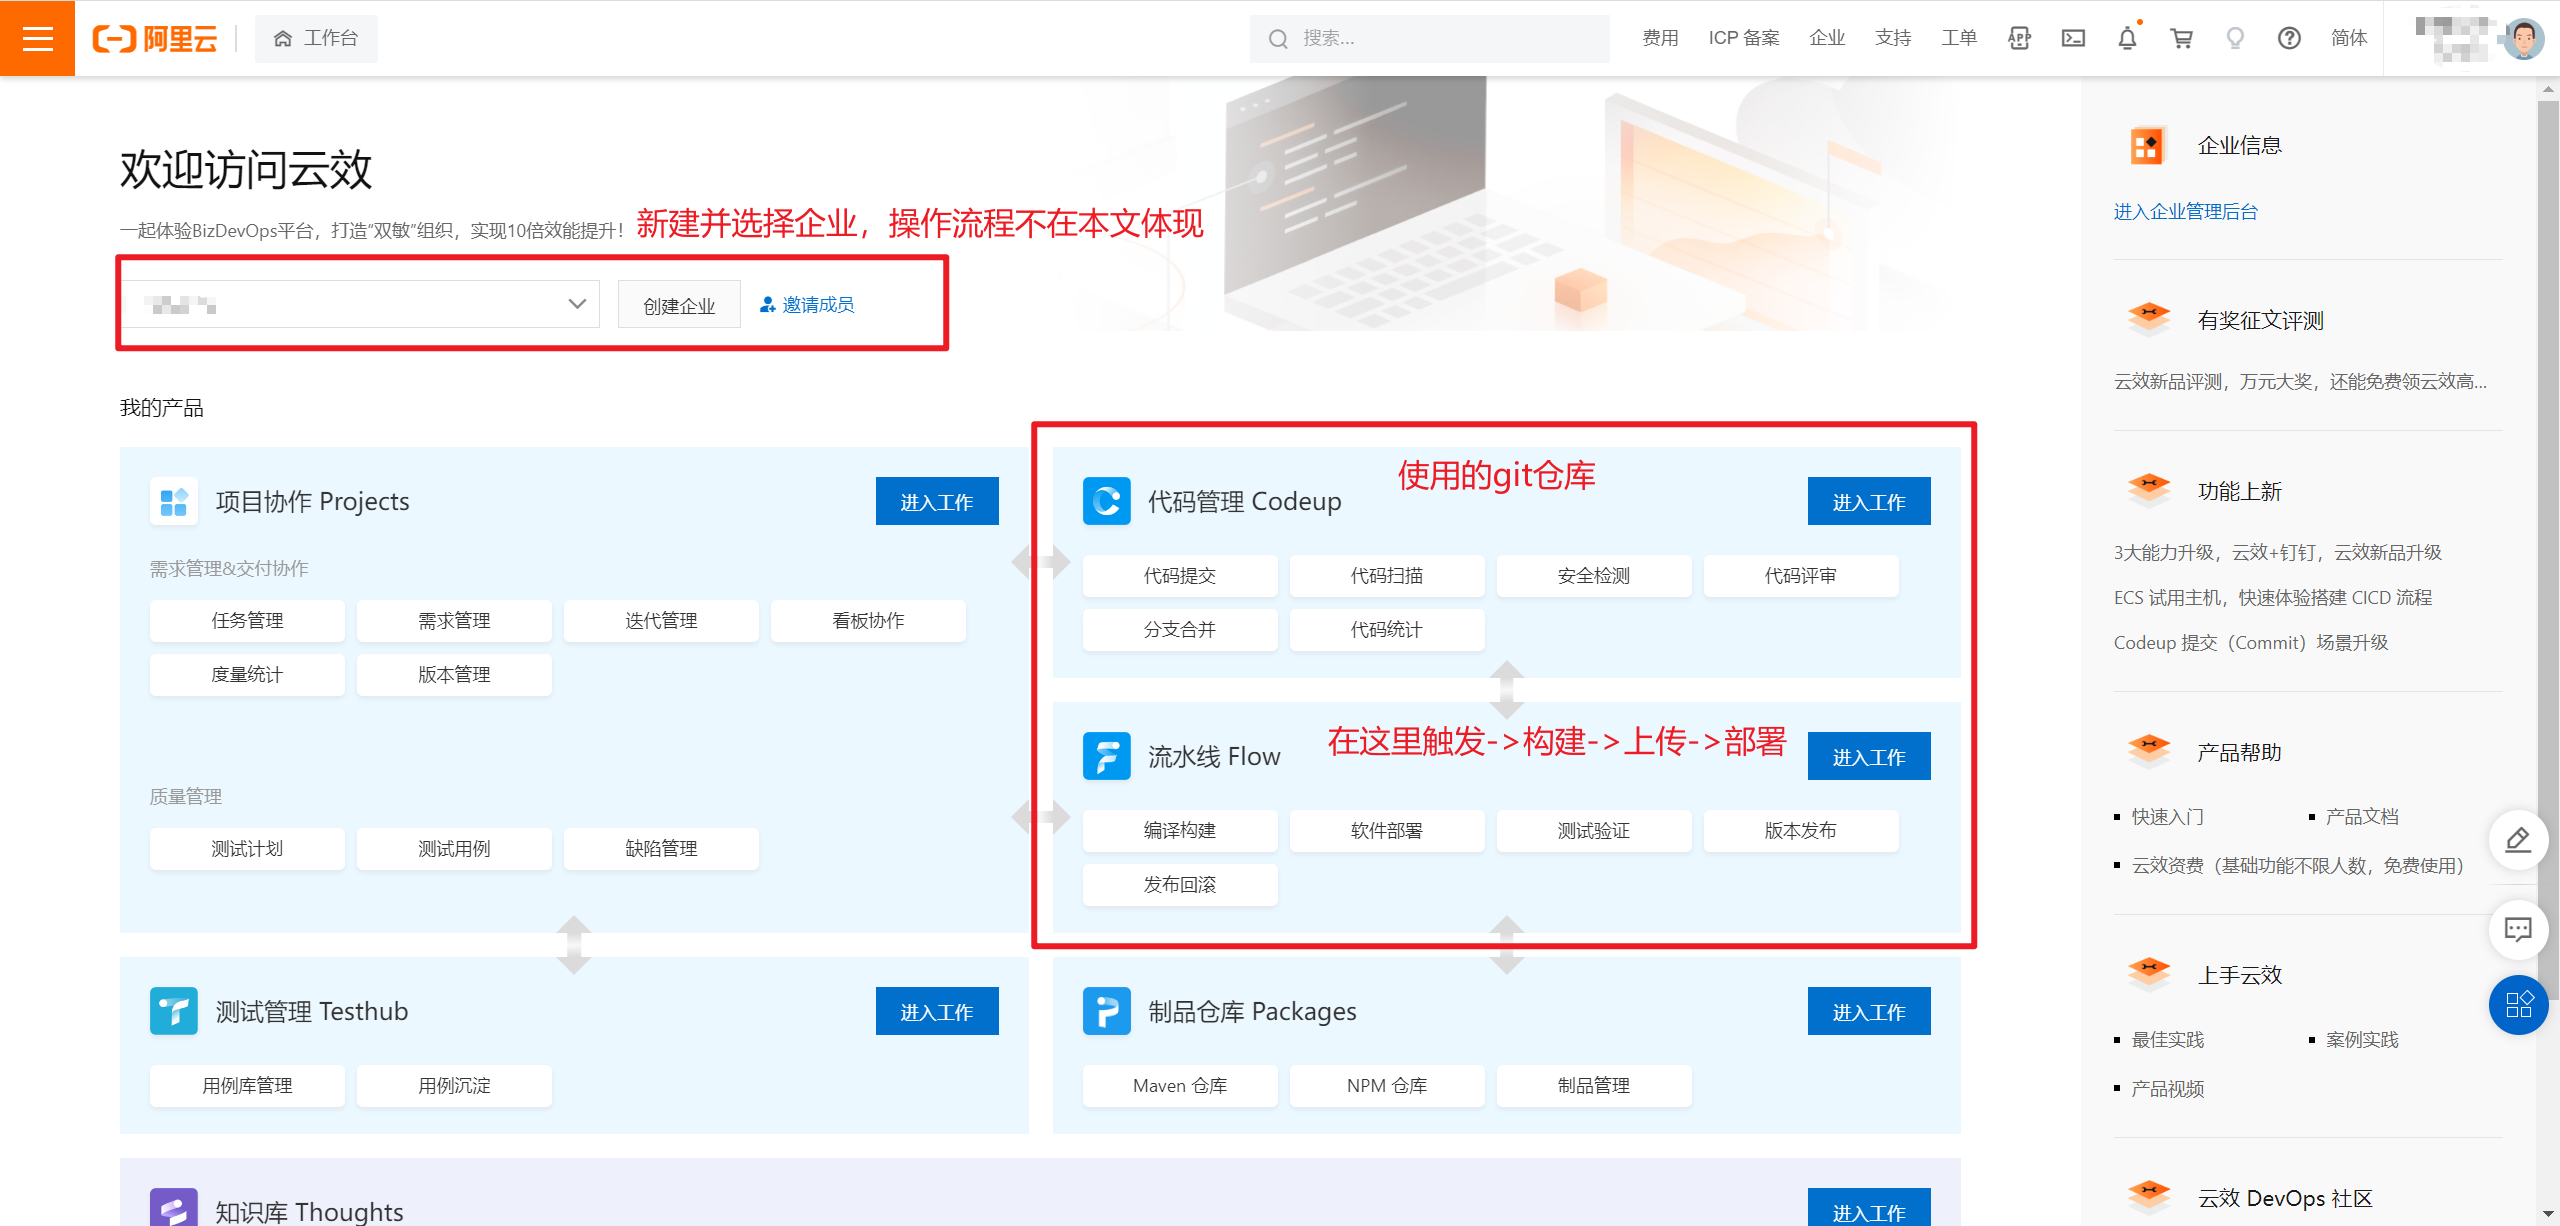Click the notification bell icon
2560x1226 pixels.
2127,38
